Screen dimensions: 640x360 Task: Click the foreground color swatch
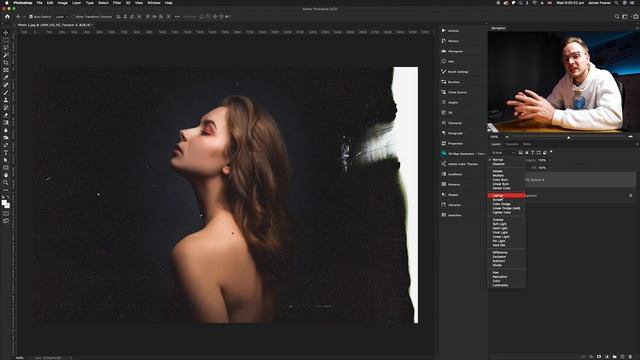(x=4, y=202)
